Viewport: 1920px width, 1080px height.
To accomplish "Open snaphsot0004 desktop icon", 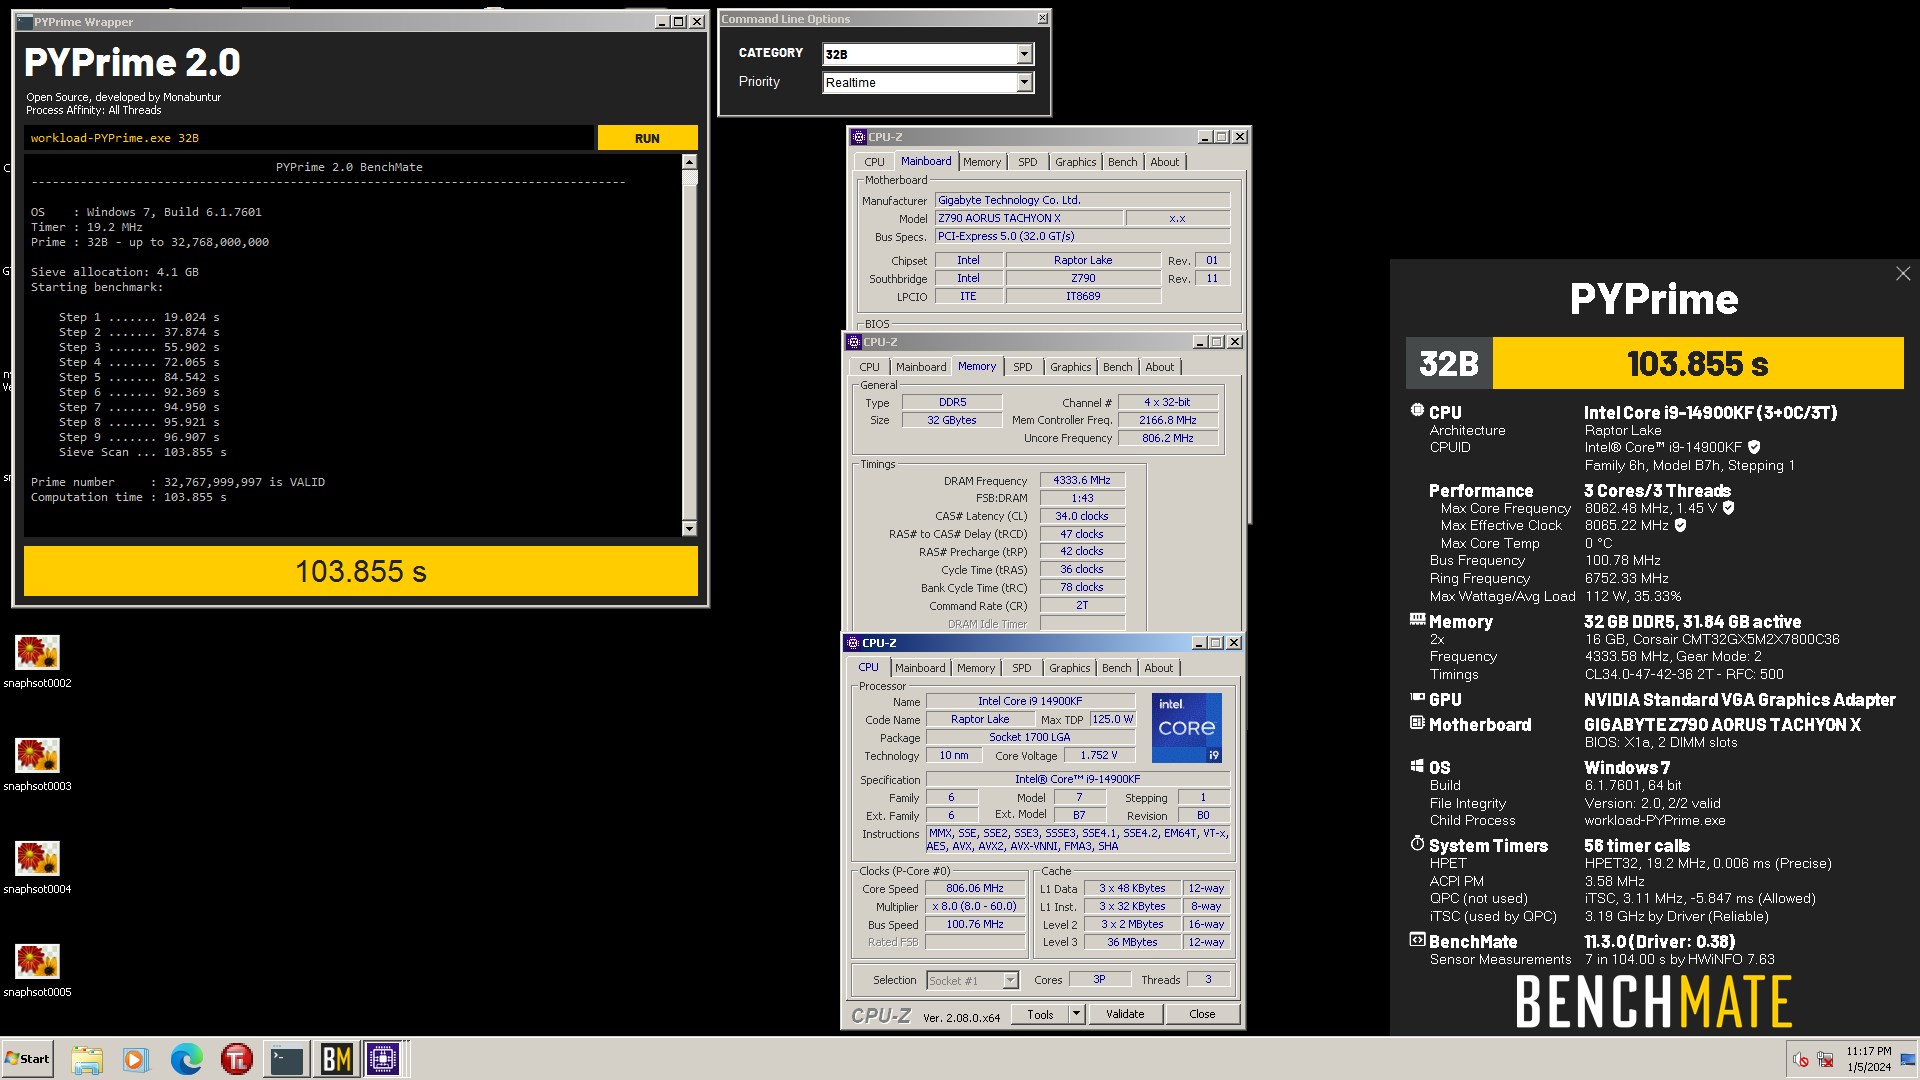I will click(37, 867).
